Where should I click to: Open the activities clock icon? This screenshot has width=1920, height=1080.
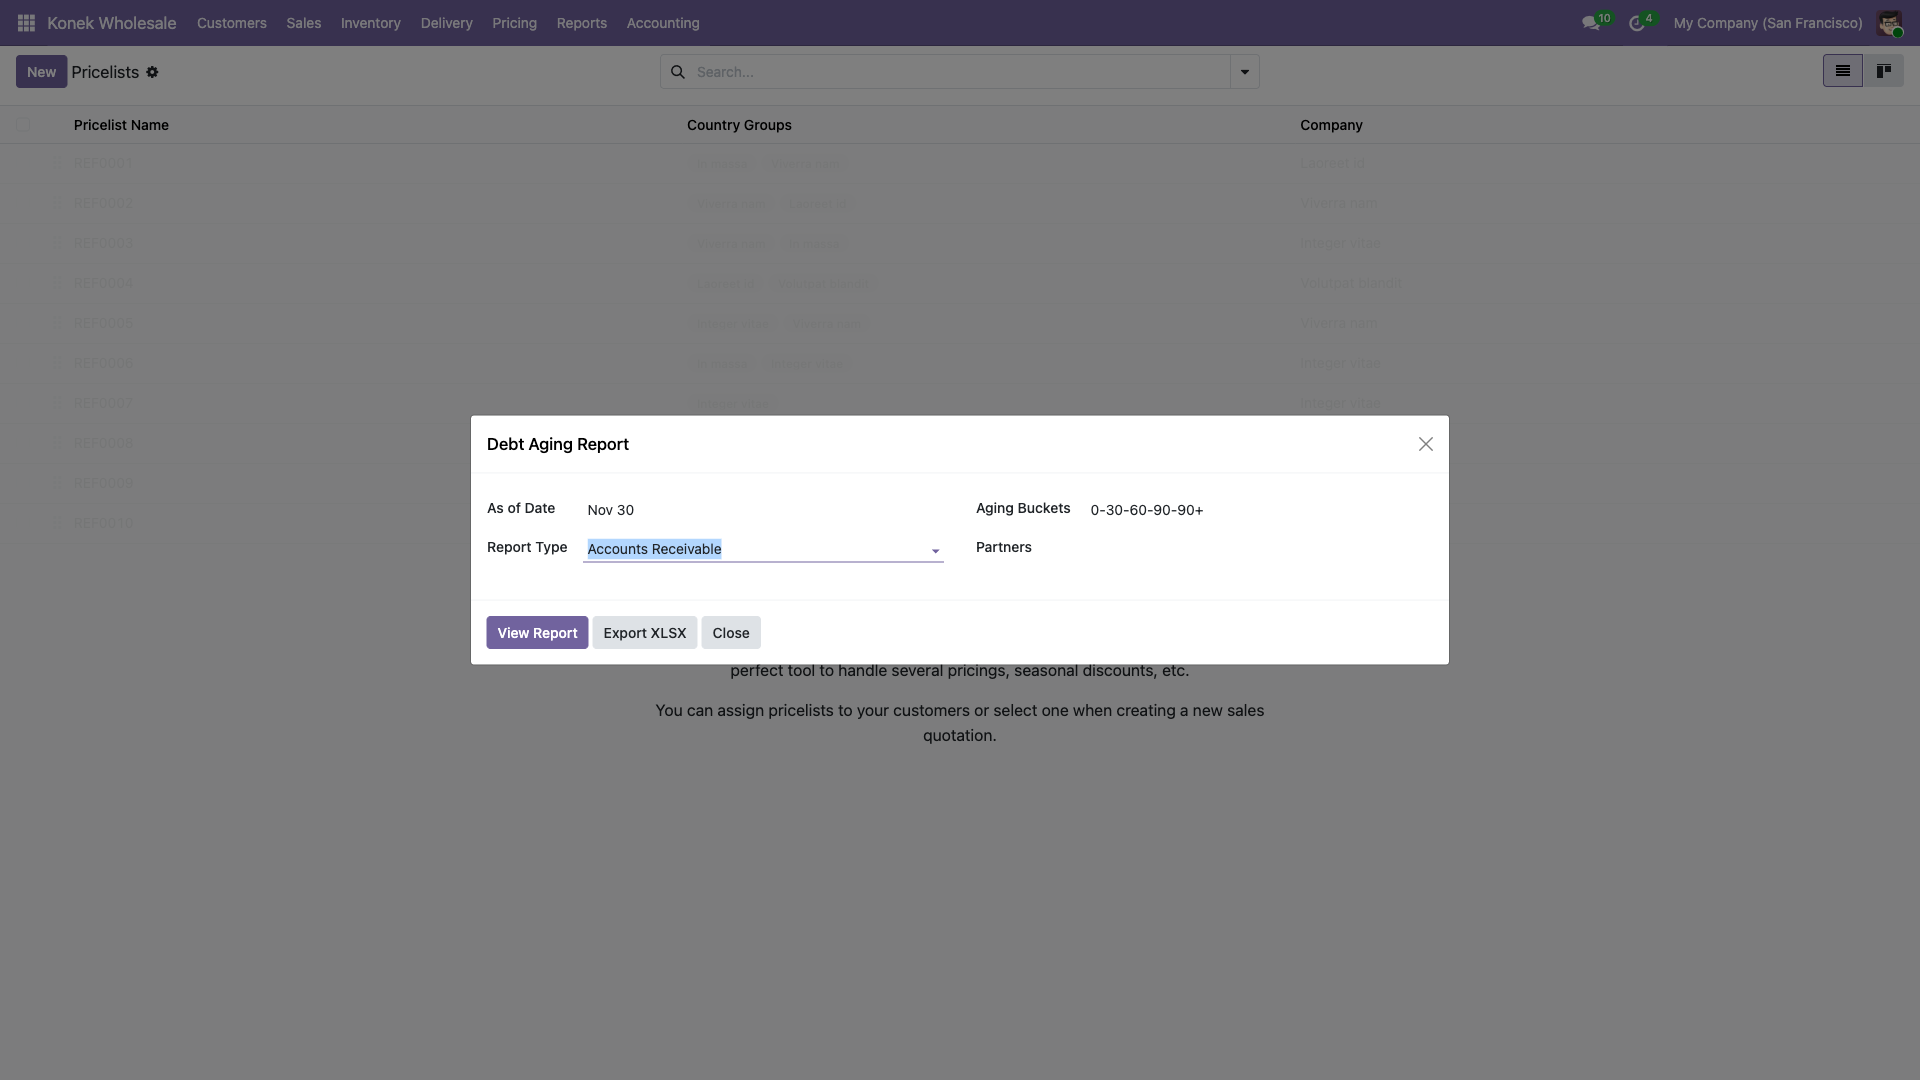click(x=1636, y=23)
